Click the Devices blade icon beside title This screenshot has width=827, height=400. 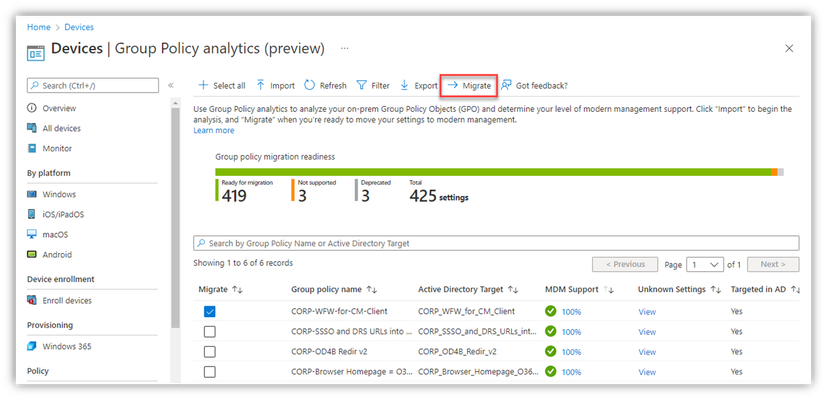[x=36, y=54]
